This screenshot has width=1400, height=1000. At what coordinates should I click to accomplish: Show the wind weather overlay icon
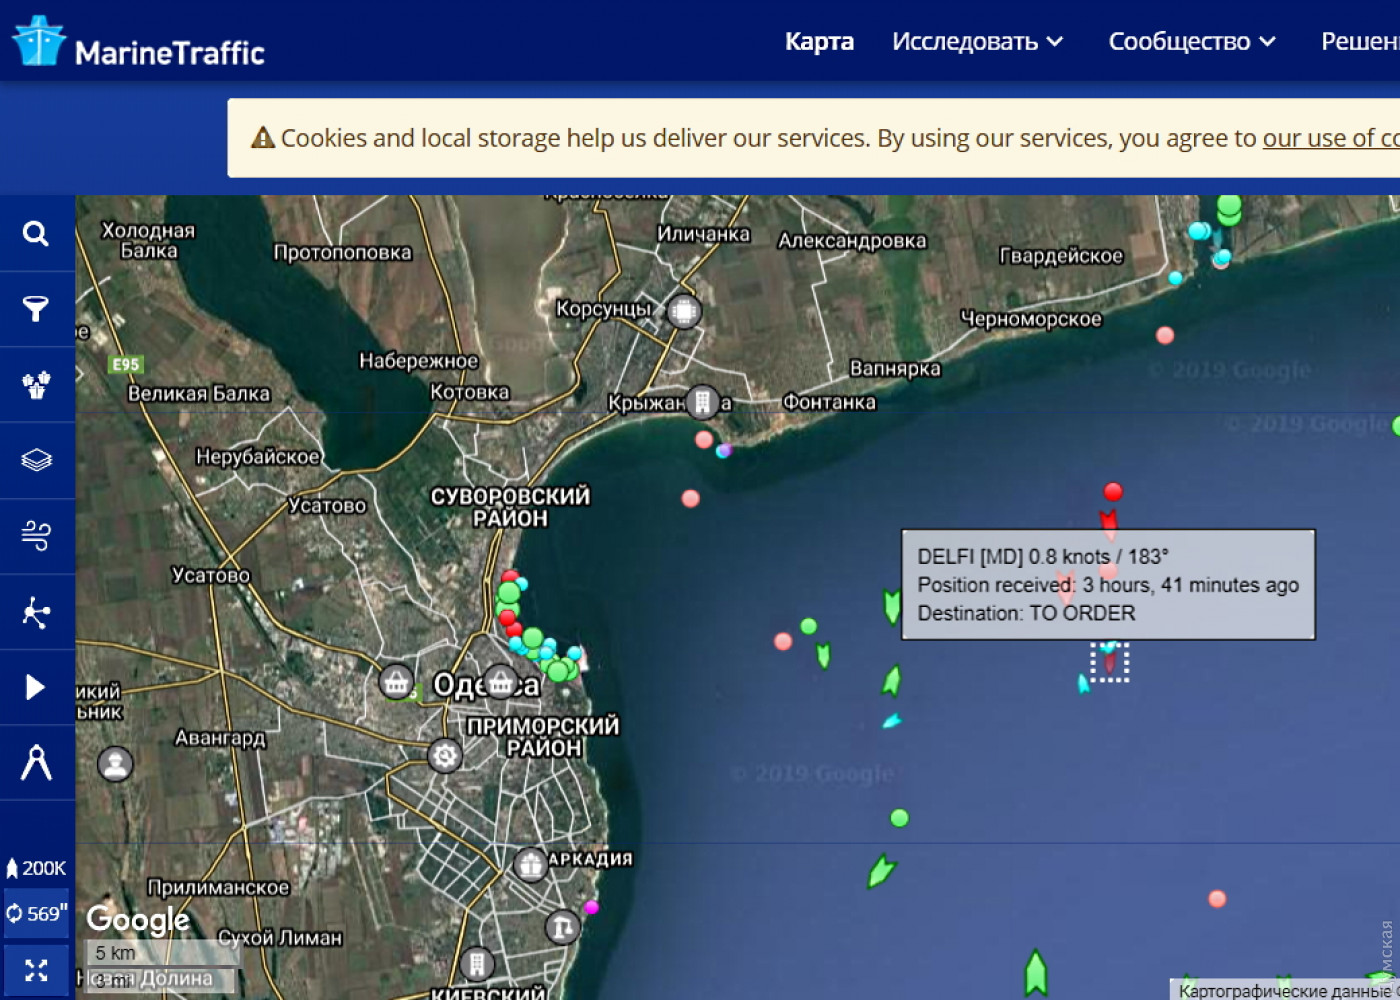(x=36, y=536)
